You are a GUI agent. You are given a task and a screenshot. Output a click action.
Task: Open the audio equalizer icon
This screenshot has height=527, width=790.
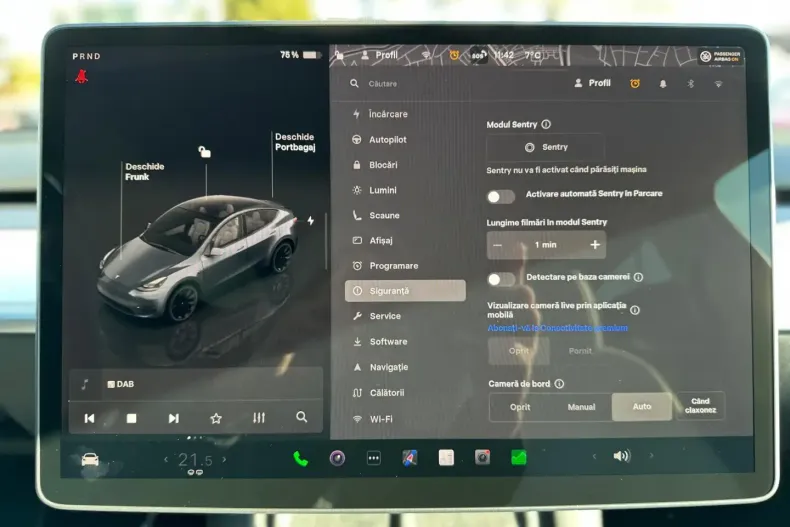[x=259, y=418]
